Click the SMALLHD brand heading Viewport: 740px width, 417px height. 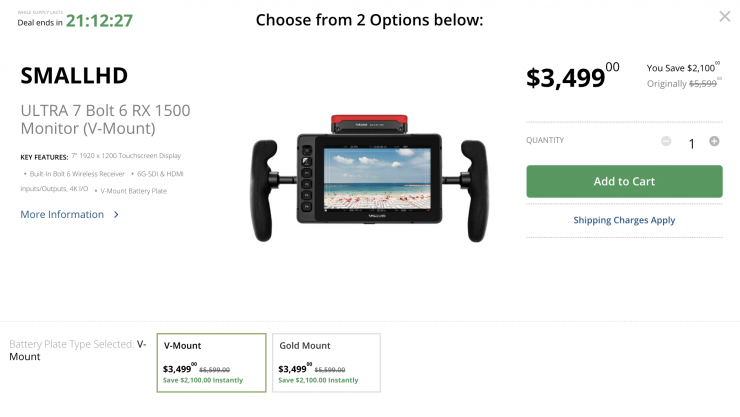74,76
